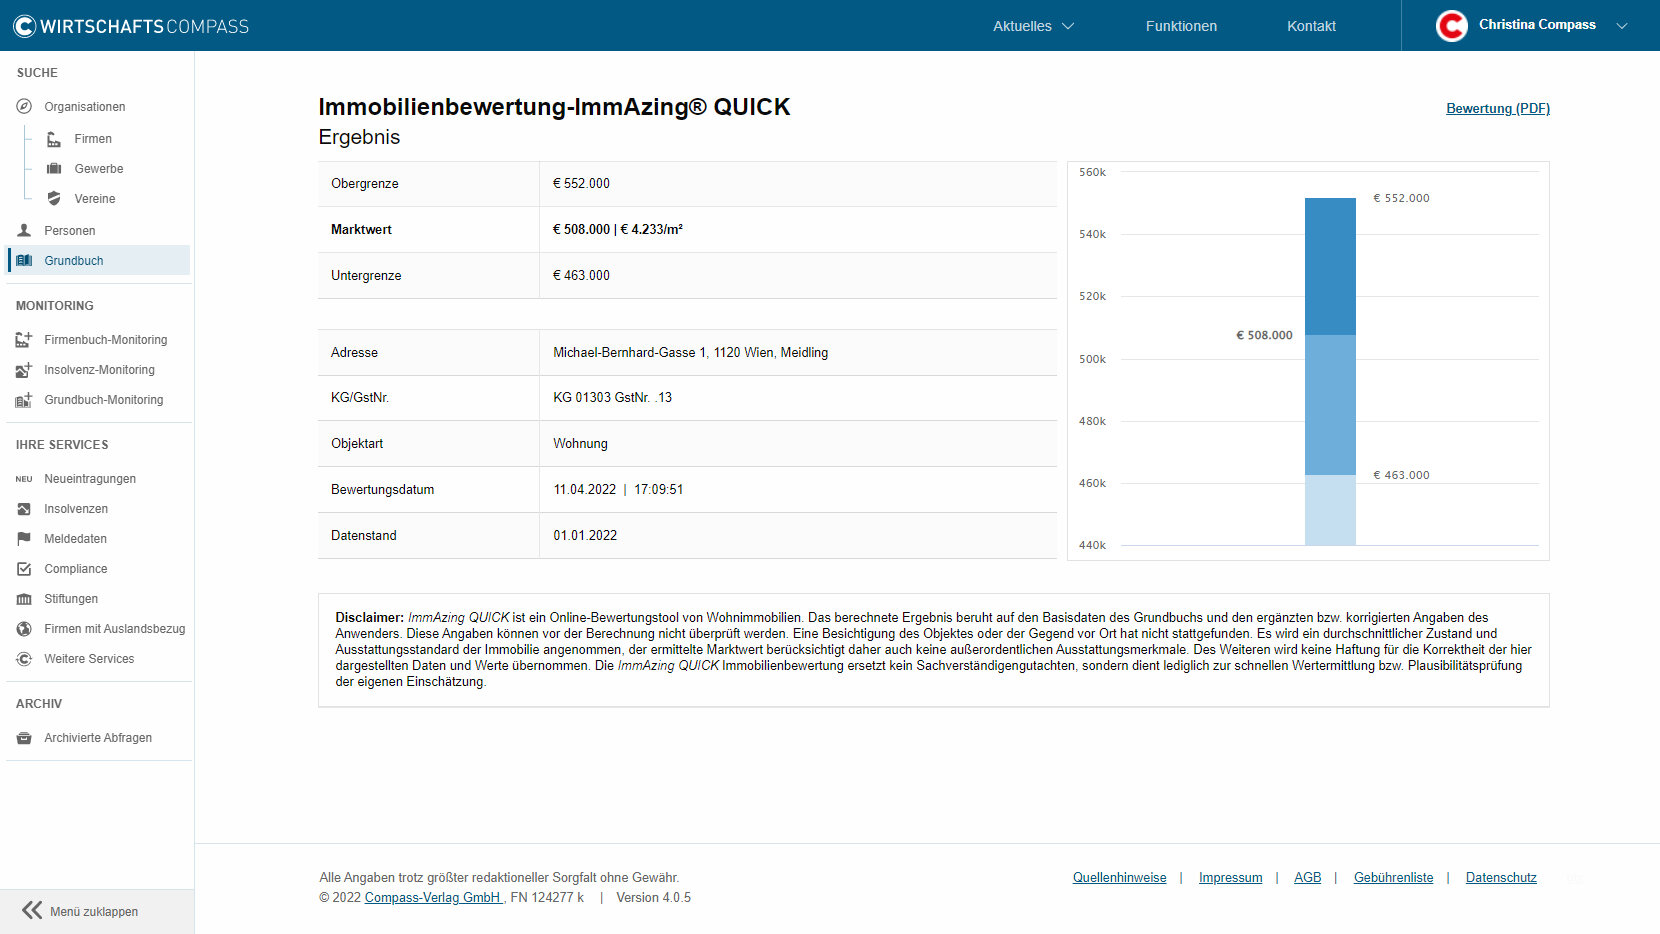Click the dark blue upper chart bar segment
Screen dimensions: 1660x934
[x=1330, y=266]
